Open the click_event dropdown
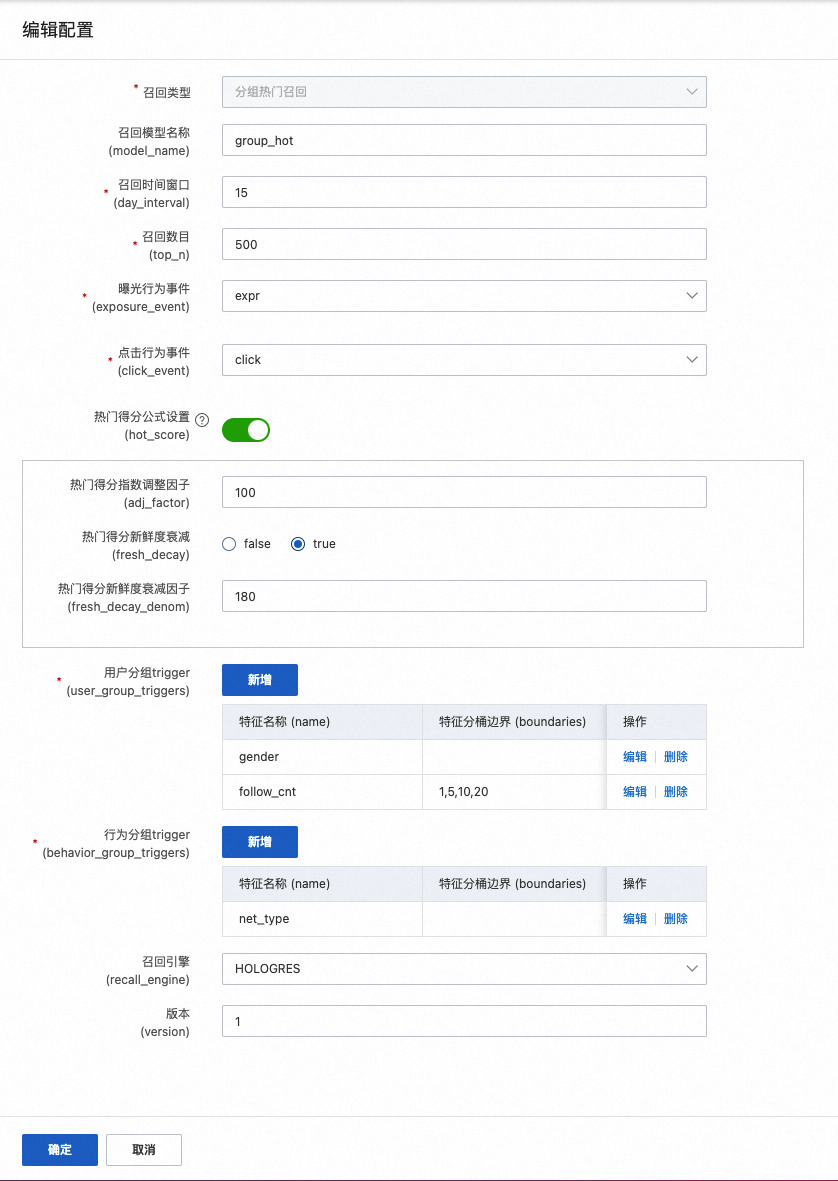 pyautogui.click(x=464, y=360)
